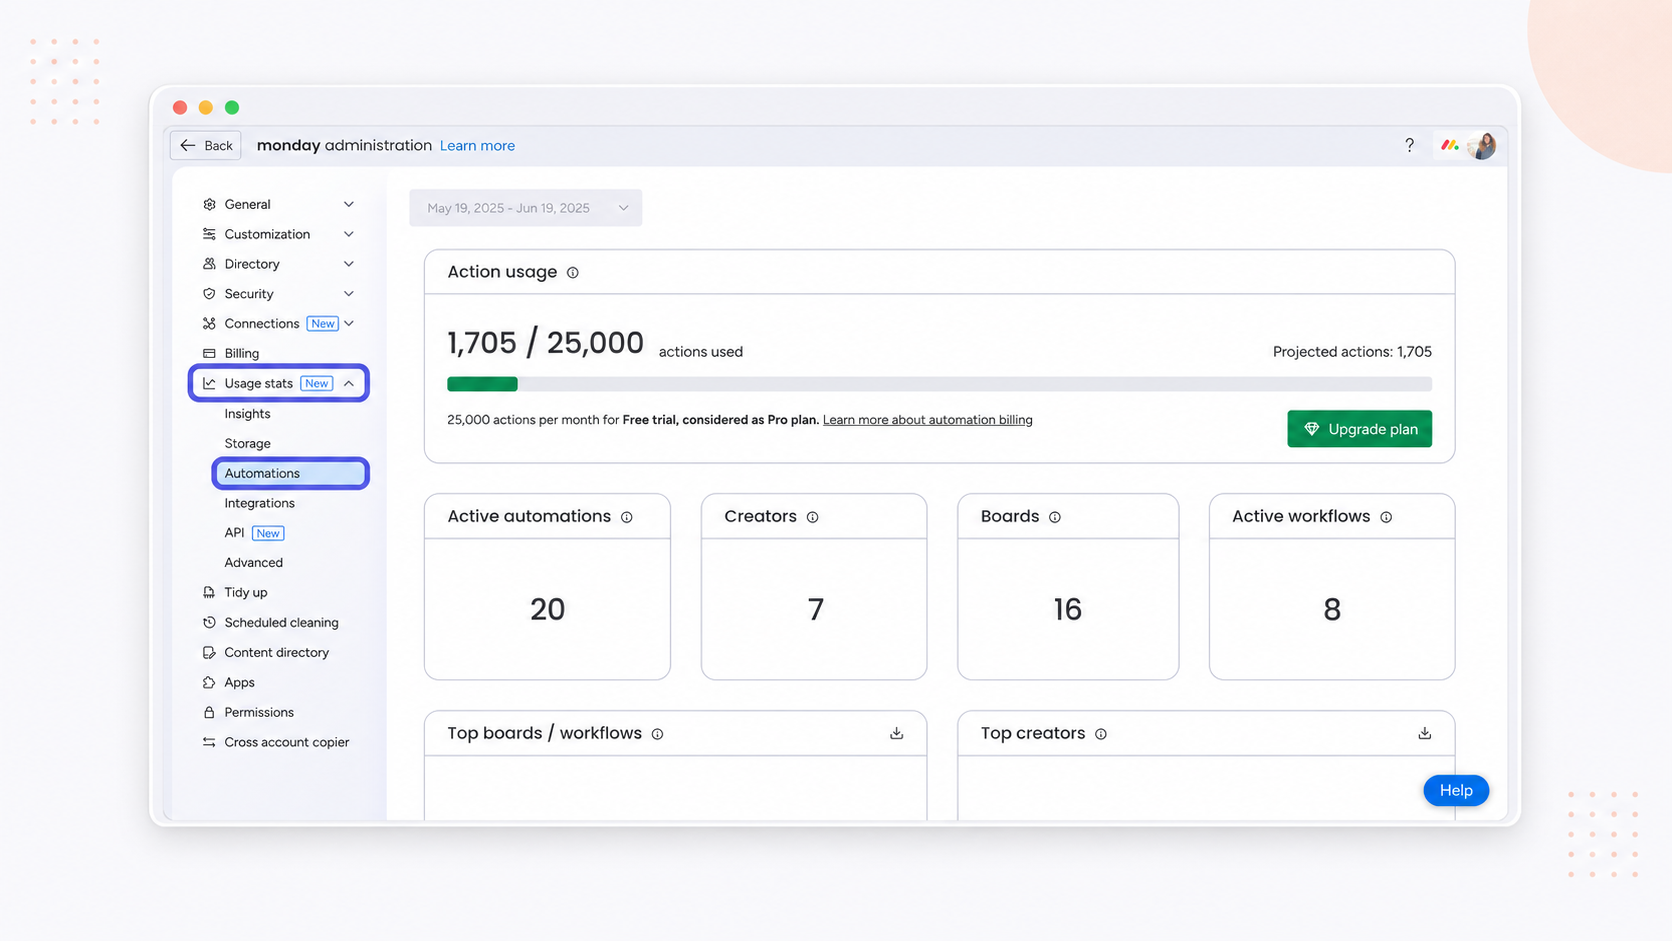Viewport: 1672px width, 941px height.
Task: Collapse the Usage stats section chevron
Action: (349, 384)
